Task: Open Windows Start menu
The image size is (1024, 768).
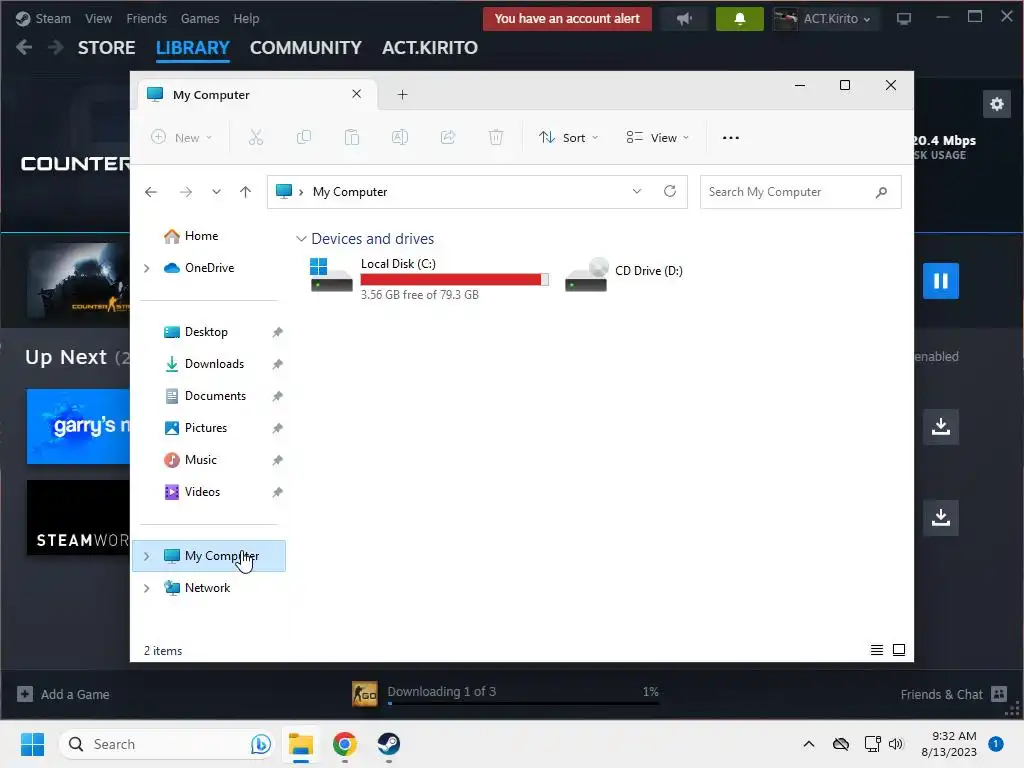Action: click(x=32, y=744)
